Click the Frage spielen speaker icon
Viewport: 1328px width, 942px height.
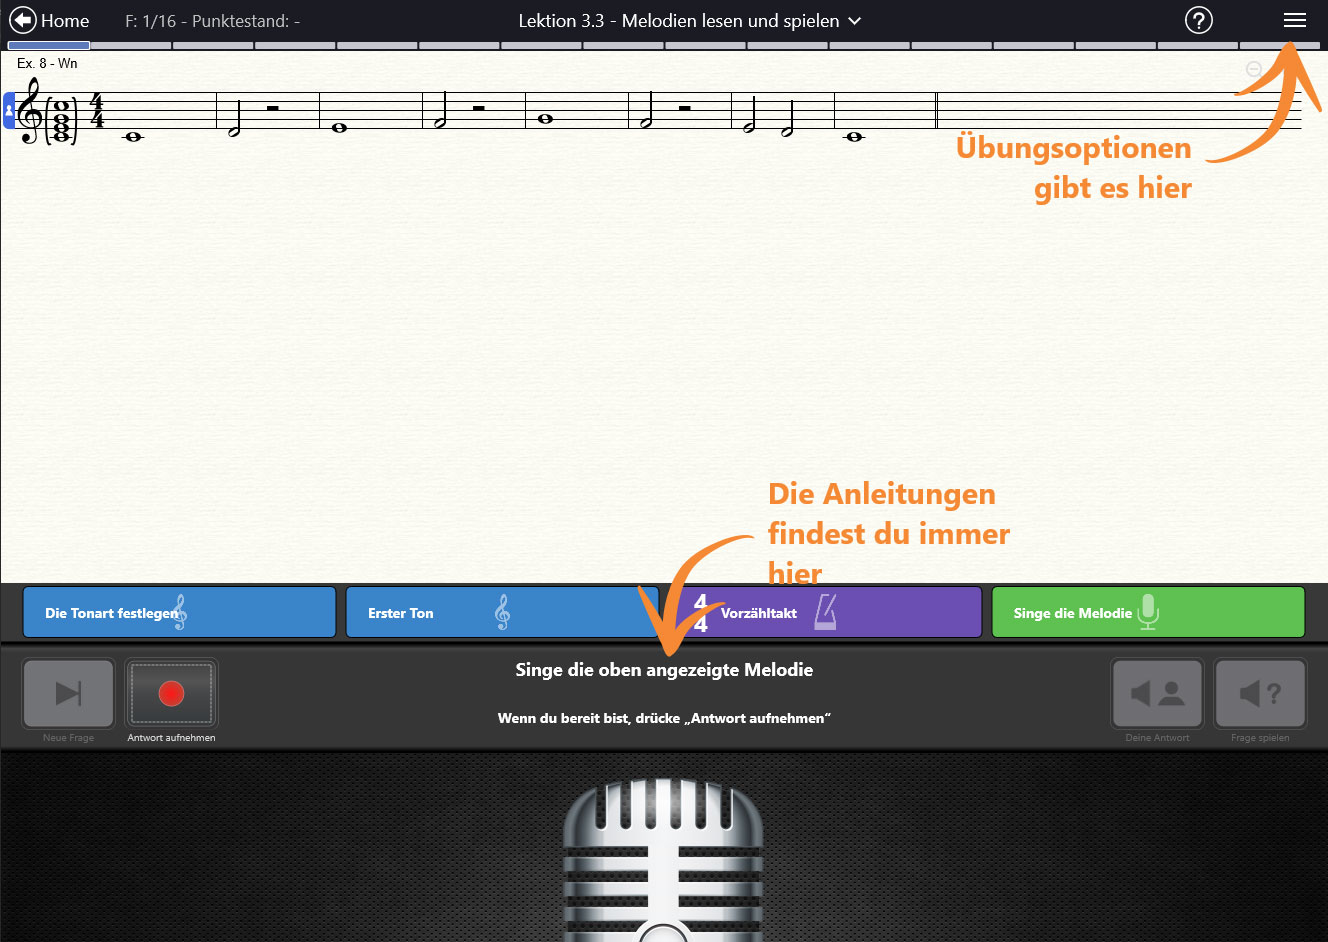[1259, 694]
